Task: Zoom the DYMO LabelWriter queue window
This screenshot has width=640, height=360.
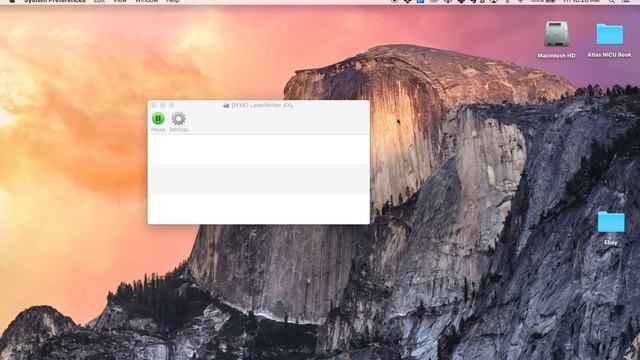Action: (x=171, y=105)
